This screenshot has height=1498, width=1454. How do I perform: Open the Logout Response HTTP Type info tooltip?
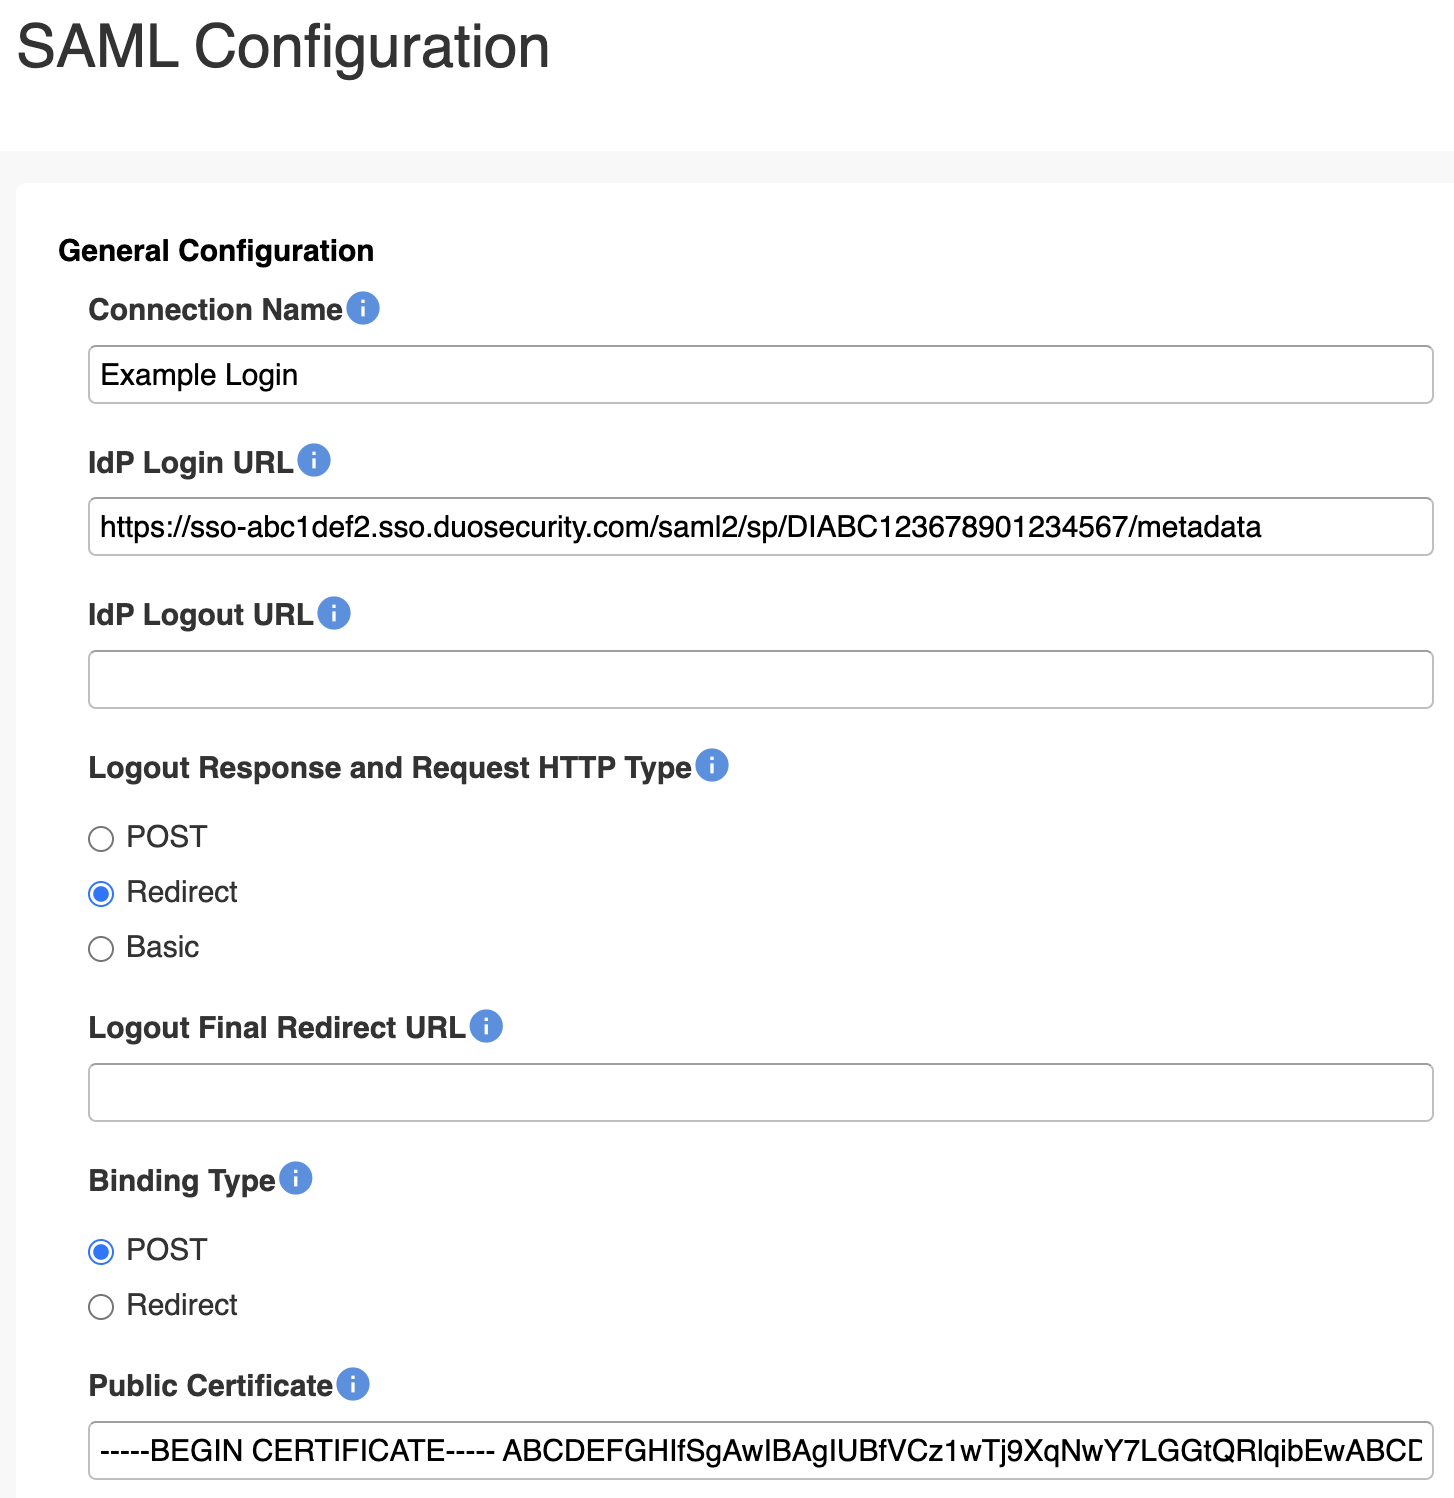pyautogui.click(x=712, y=766)
